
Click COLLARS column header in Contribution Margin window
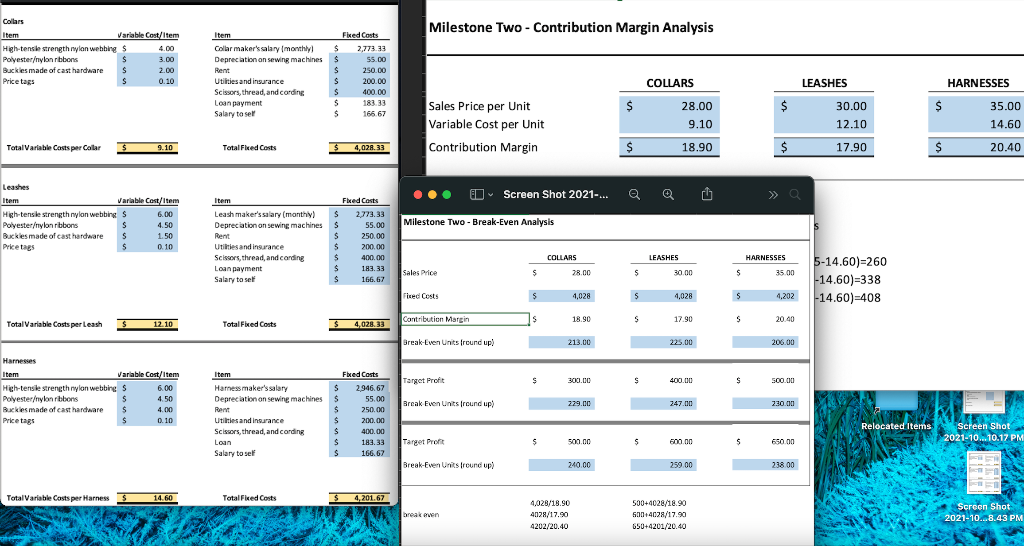pos(670,83)
